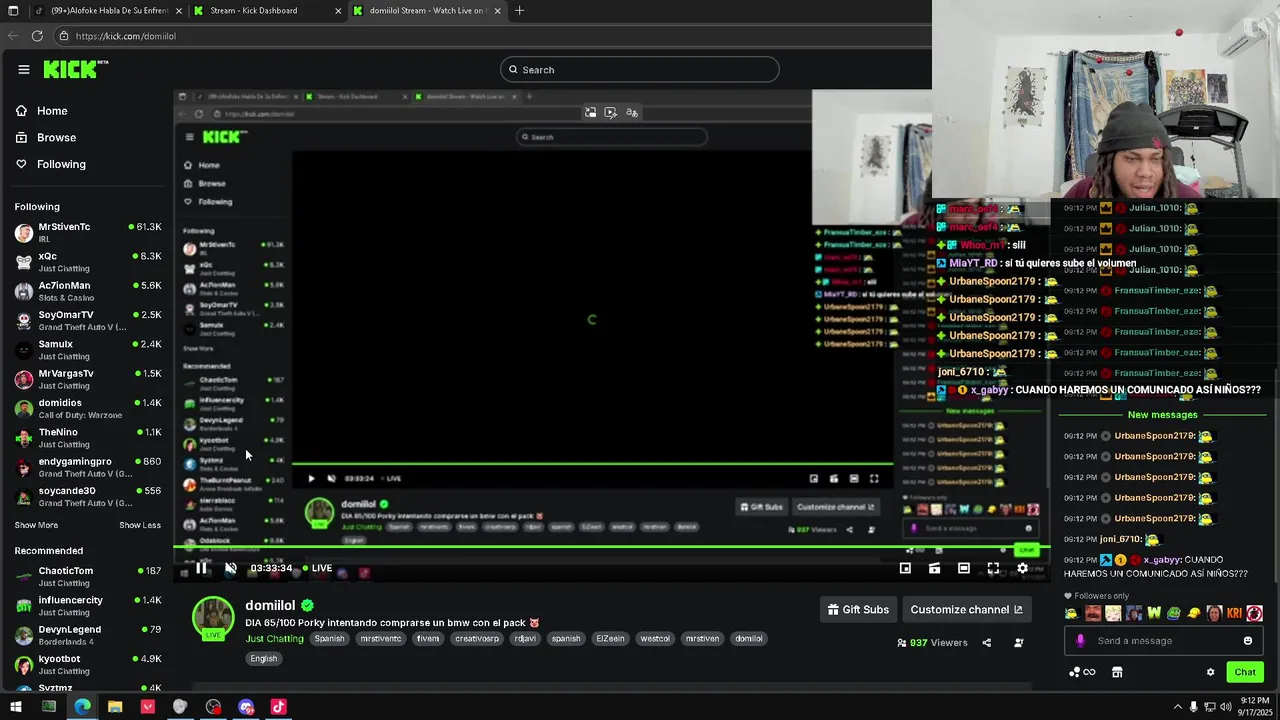Select the English language tag
Image resolution: width=1280 pixels, height=720 pixels.
[x=264, y=658]
